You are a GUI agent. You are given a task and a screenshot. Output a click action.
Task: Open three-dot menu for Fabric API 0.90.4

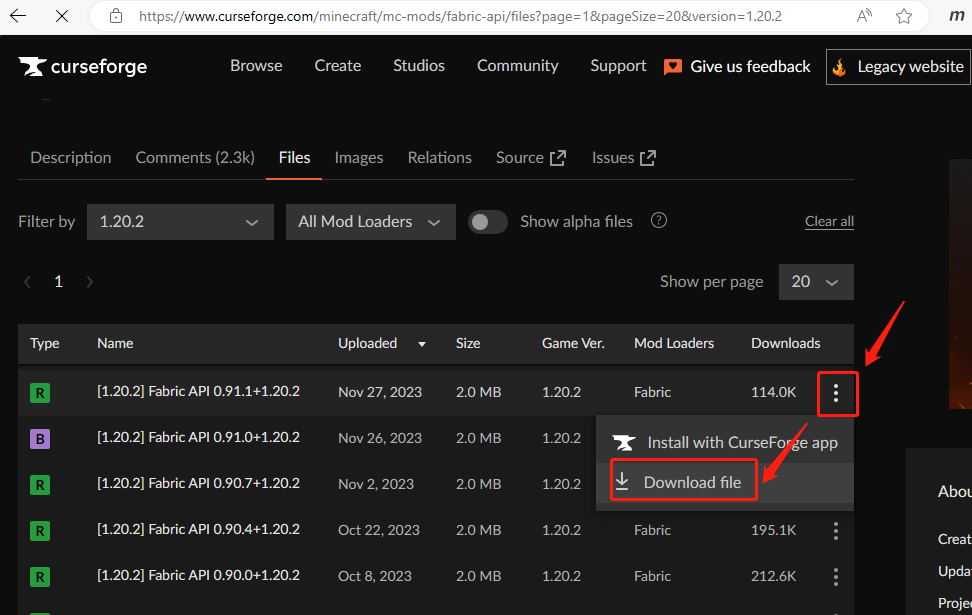[x=836, y=531]
